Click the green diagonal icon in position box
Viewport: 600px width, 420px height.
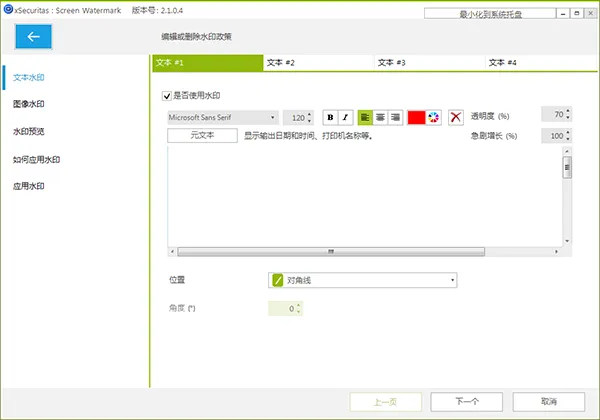pos(277,280)
